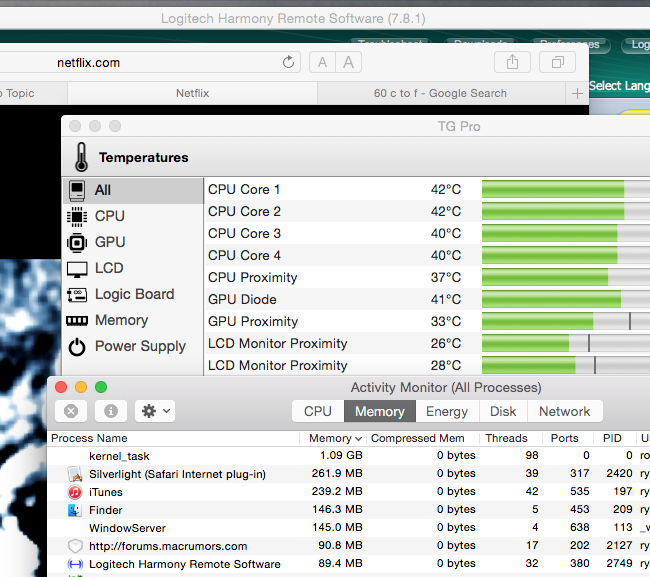Click the Temperatures heading in TG Pro
Screen dimensions: 650x577
pos(143,158)
